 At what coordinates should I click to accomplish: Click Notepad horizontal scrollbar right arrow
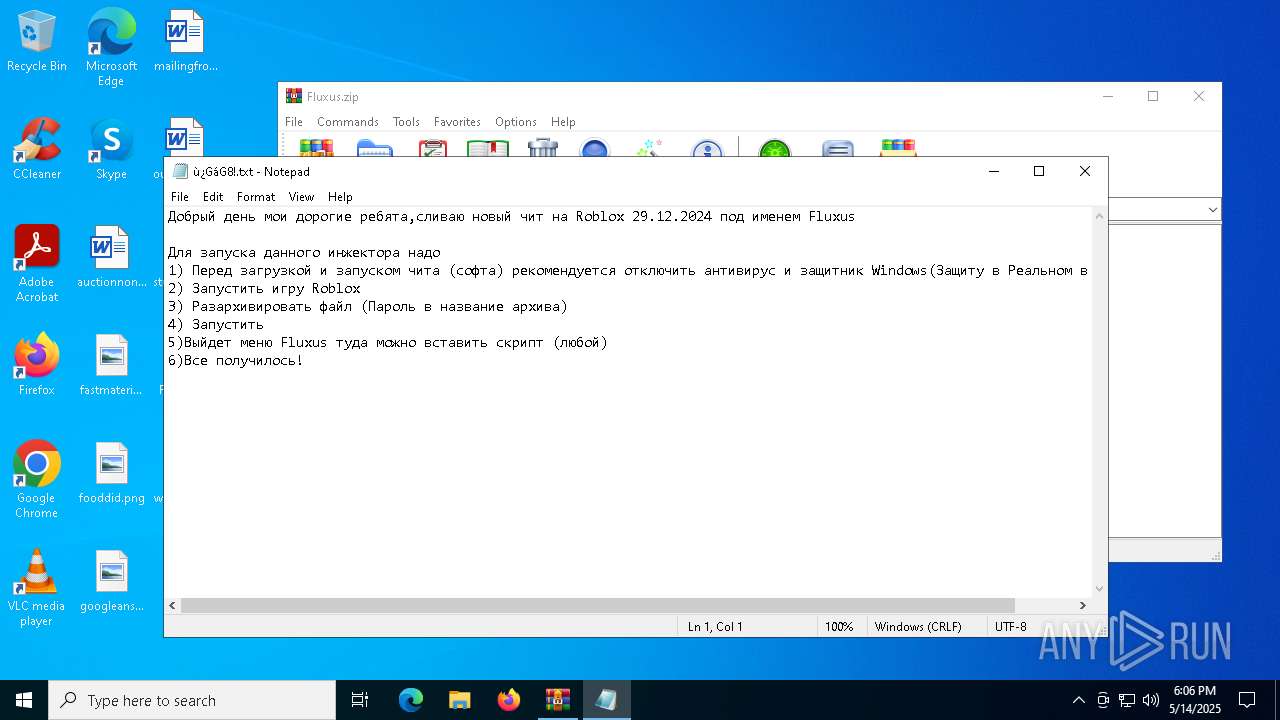pos(1082,606)
